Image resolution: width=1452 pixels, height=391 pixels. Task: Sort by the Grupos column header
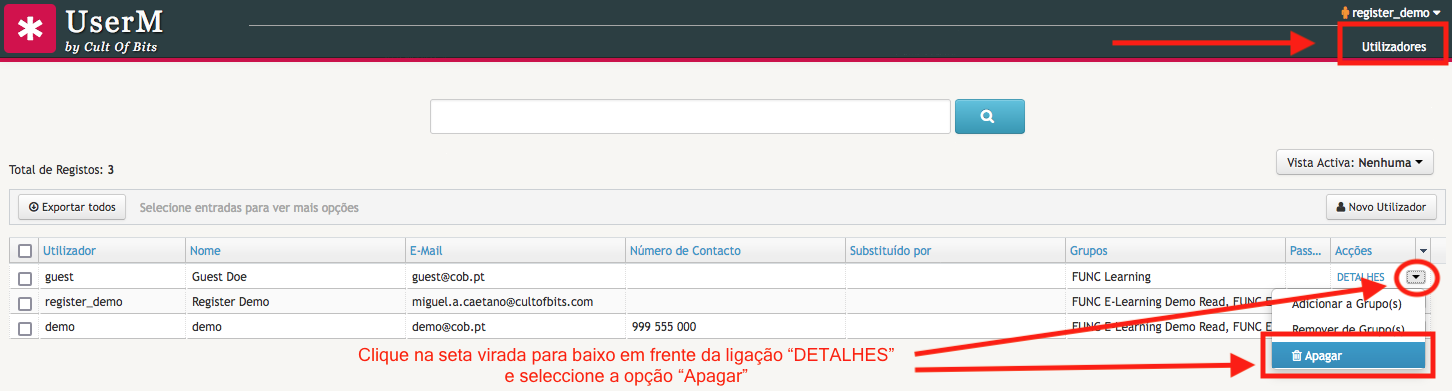click(1088, 251)
